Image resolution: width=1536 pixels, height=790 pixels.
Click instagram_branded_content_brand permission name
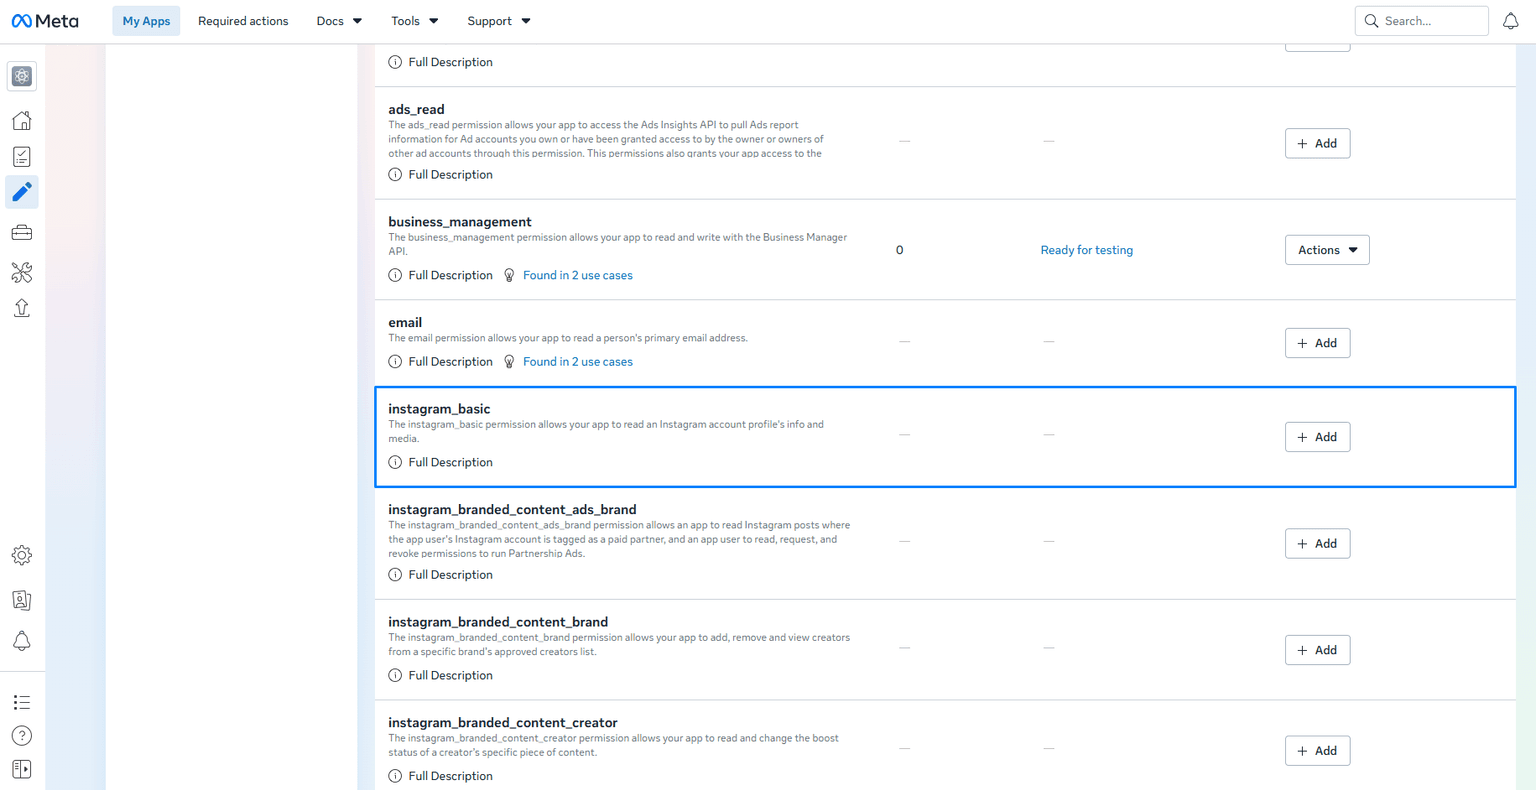498,622
